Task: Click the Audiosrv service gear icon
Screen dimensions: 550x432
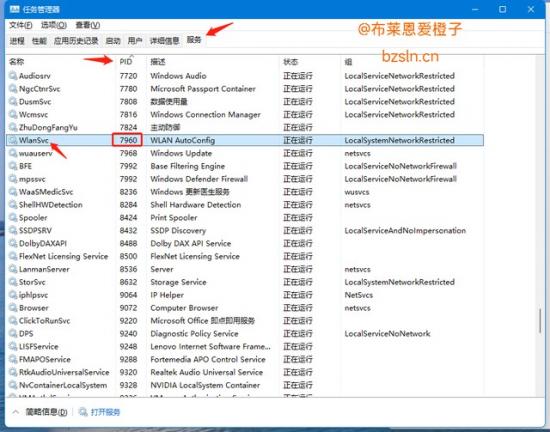Action: 13,76
